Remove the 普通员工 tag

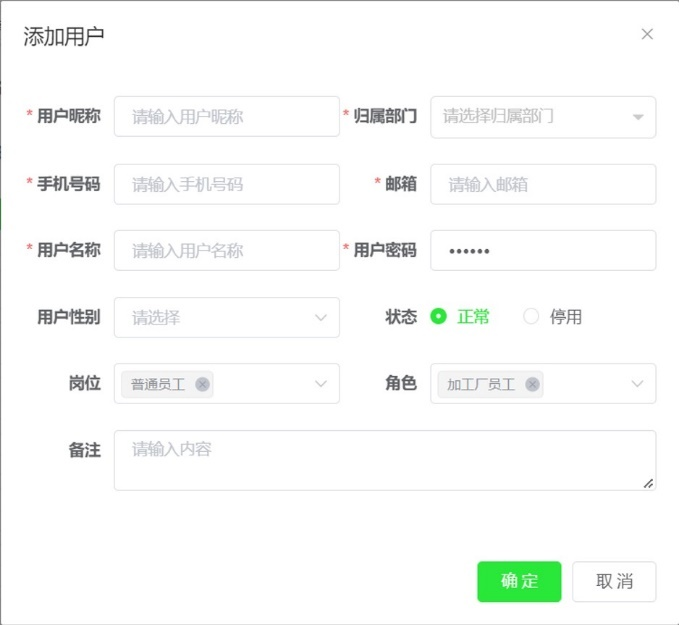point(202,384)
